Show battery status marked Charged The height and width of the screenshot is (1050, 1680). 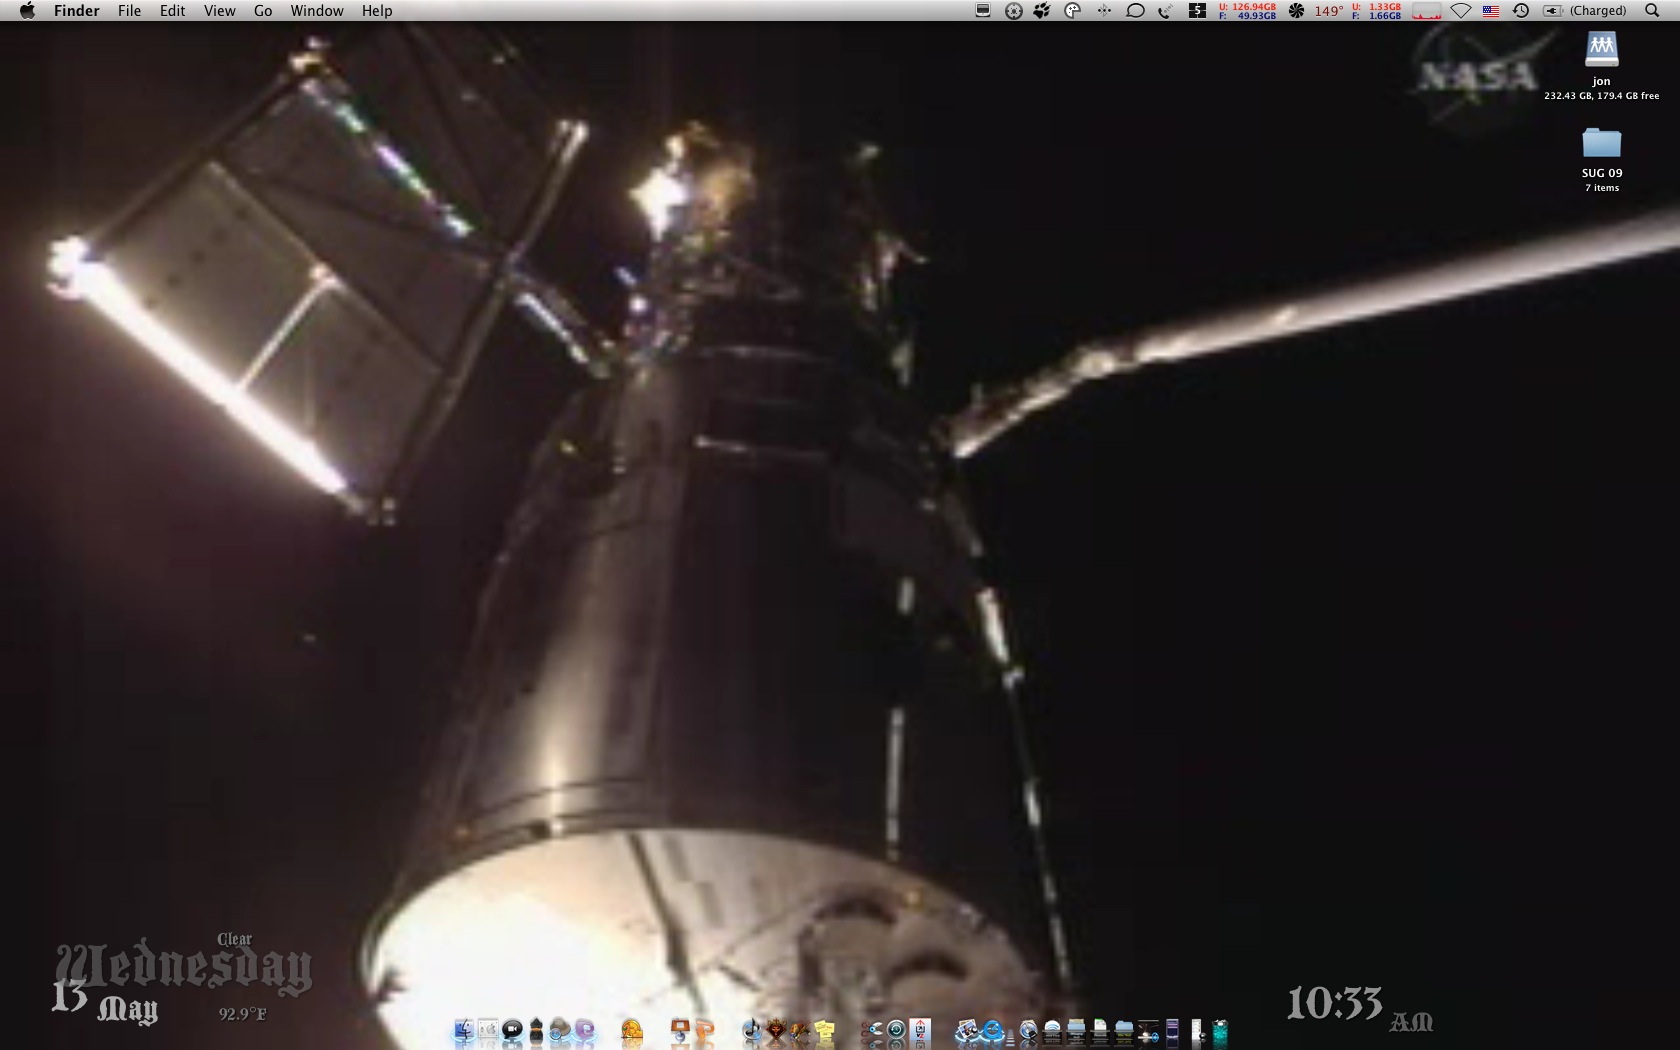point(1585,11)
